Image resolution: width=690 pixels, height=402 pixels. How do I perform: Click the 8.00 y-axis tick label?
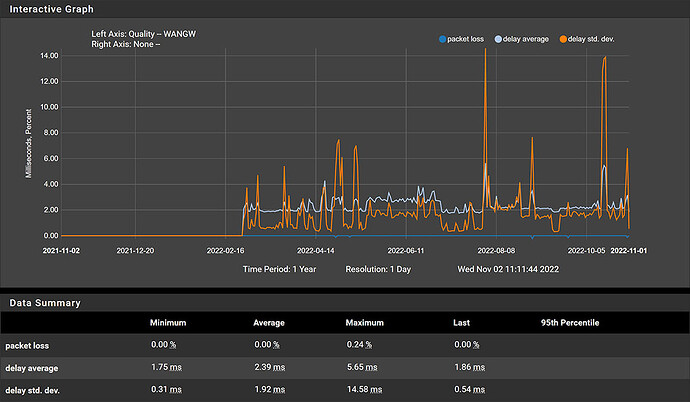[x=51, y=132]
